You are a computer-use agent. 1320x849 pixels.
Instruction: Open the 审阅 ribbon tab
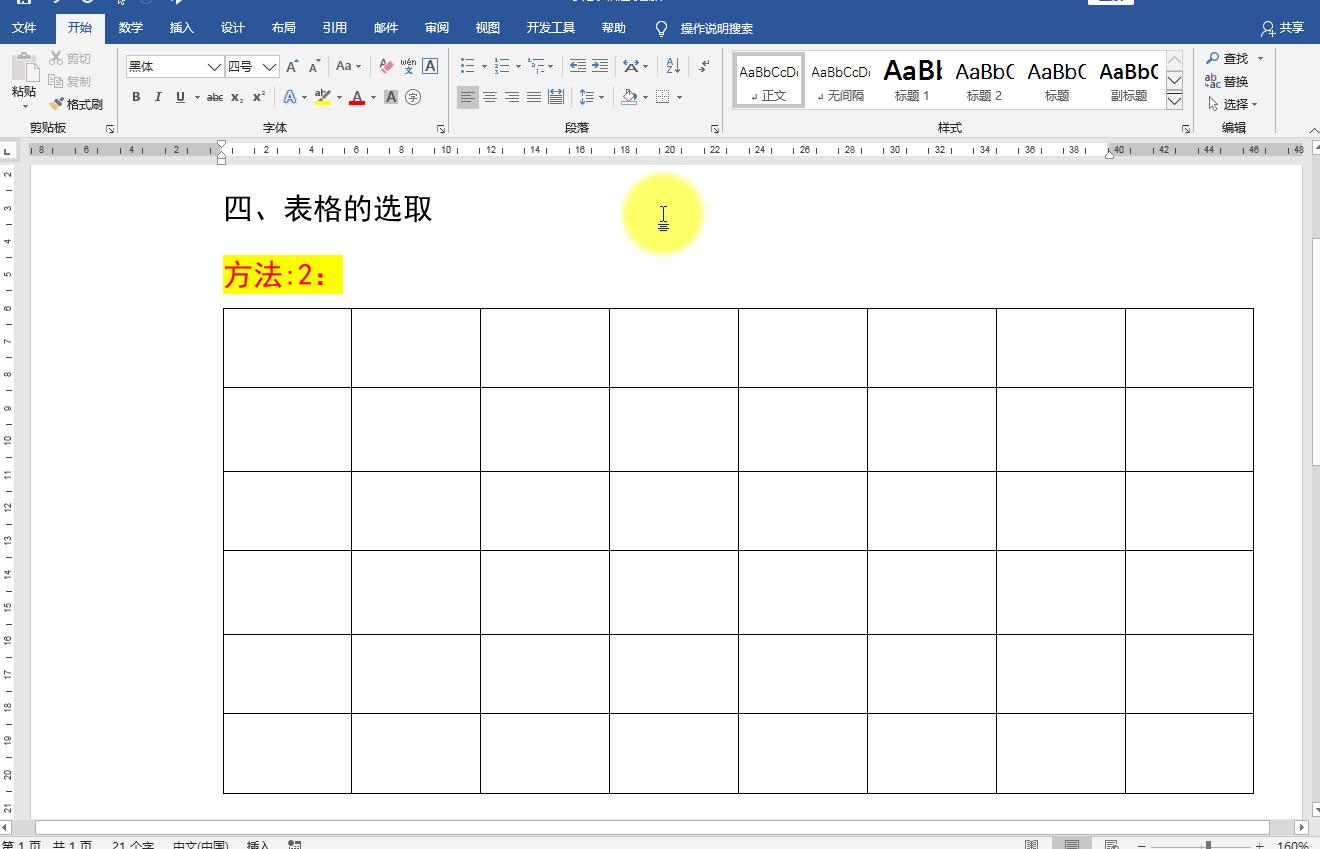tap(437, 28)
